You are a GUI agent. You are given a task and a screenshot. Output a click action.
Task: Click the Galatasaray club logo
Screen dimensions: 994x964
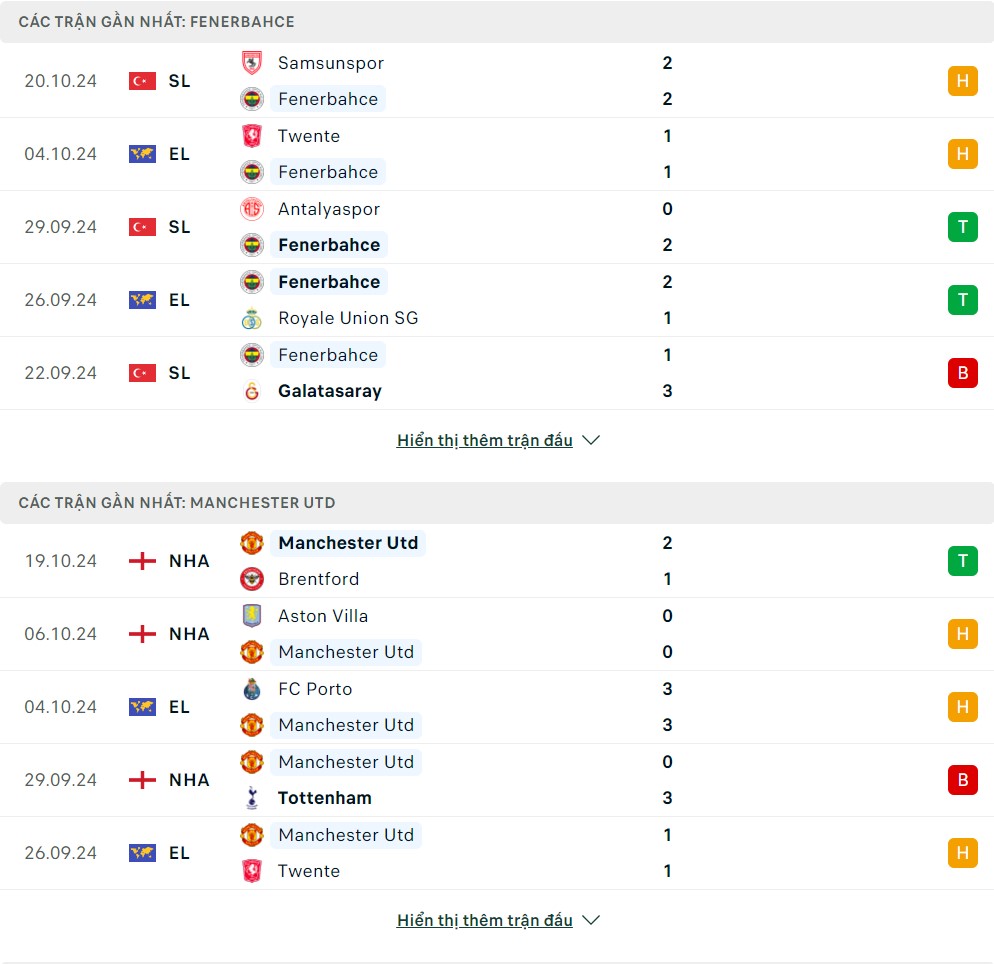click(252, 391)
